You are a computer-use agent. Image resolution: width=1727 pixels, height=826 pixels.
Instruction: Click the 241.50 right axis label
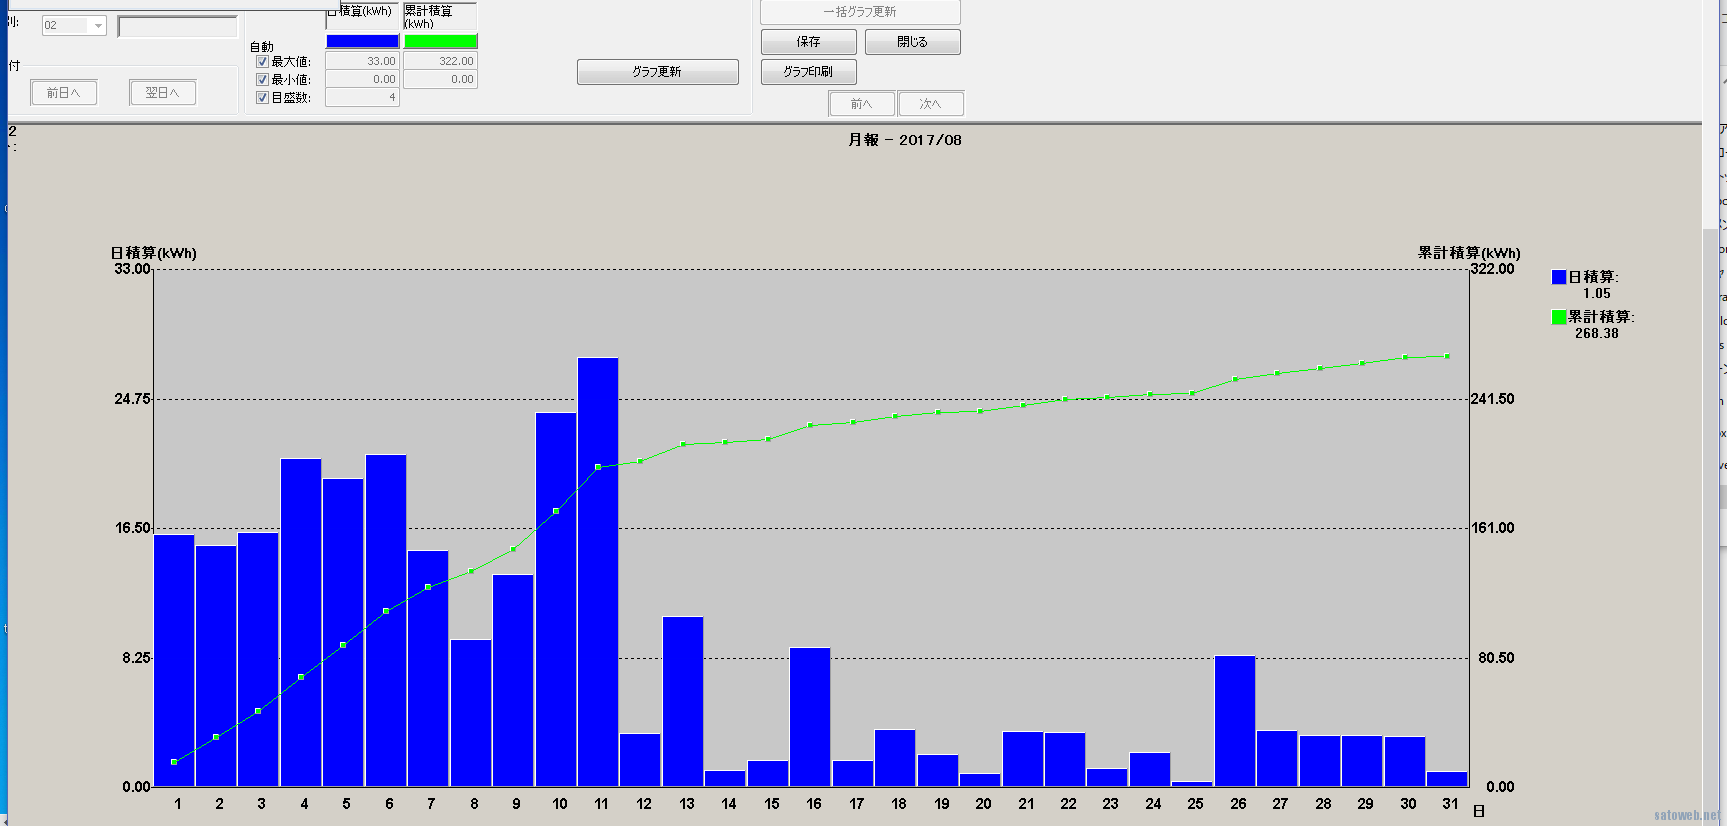[x=1492, y=399]
